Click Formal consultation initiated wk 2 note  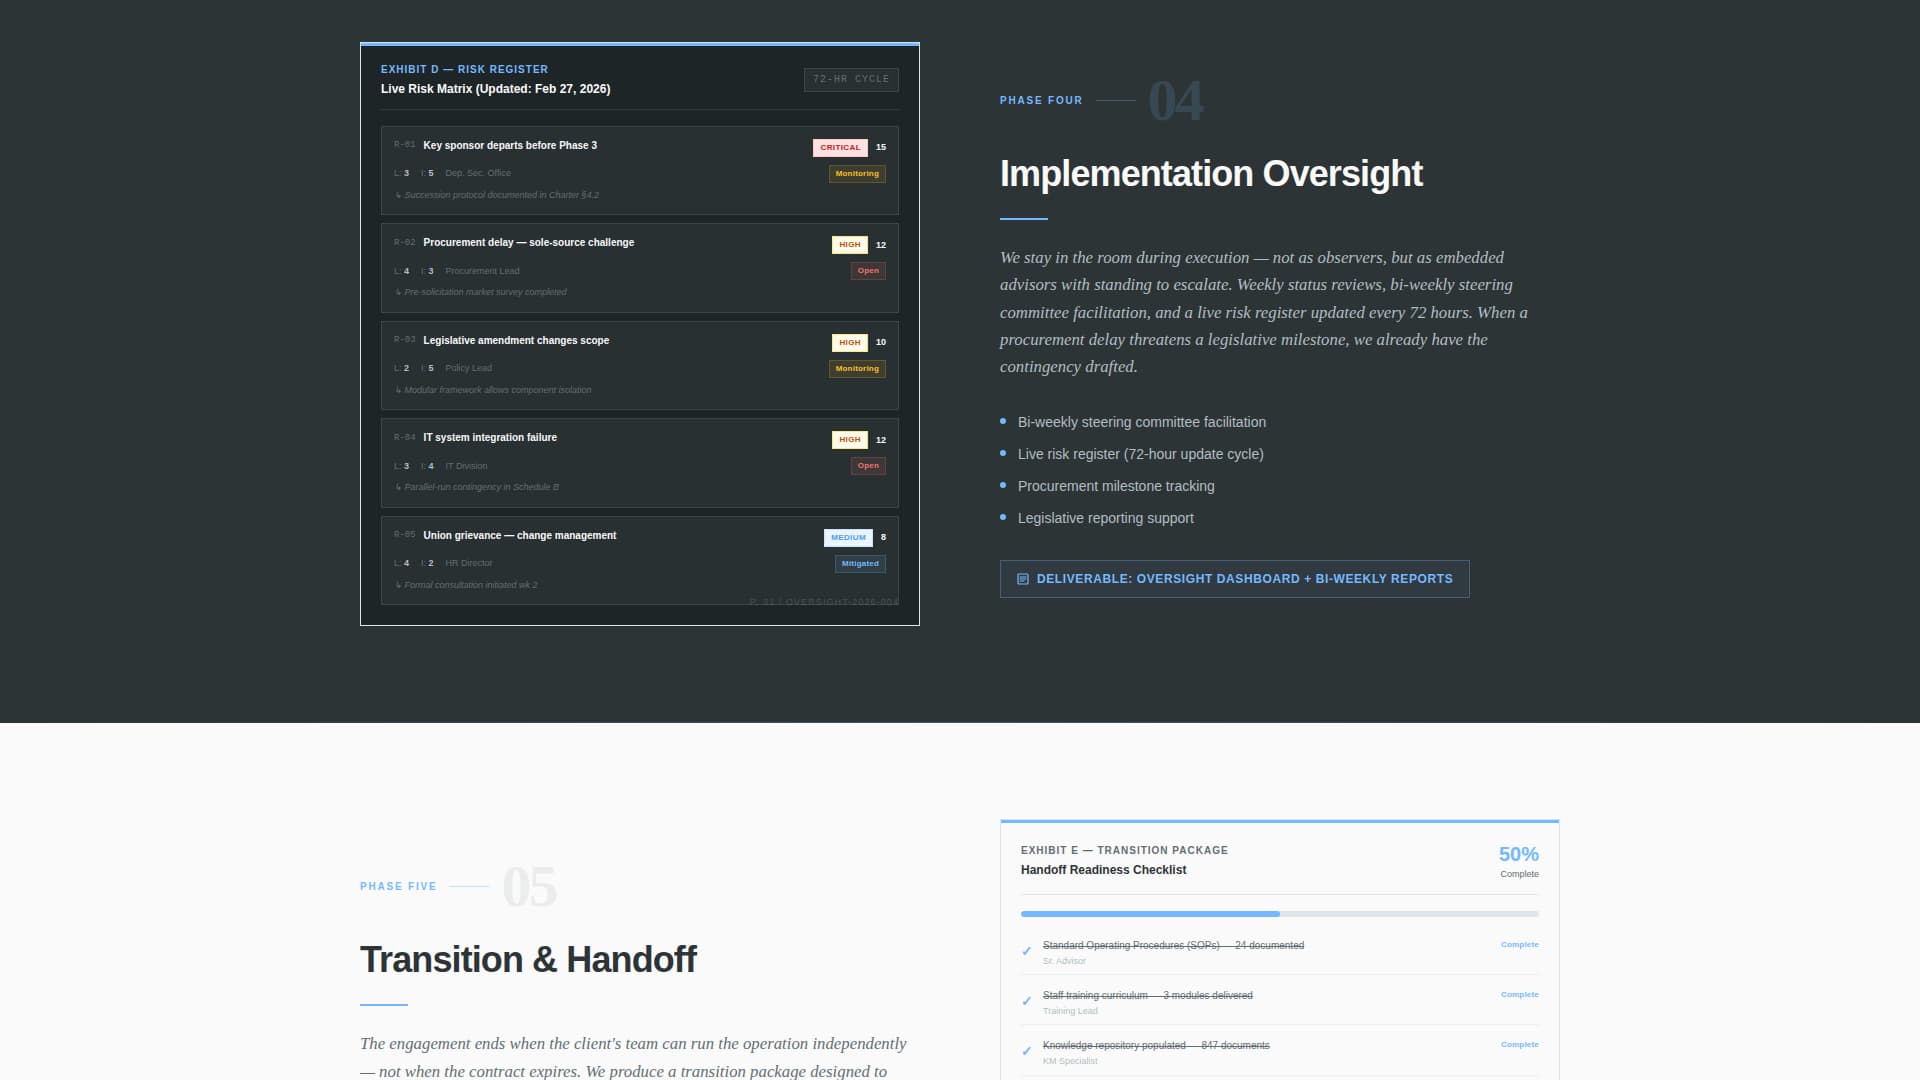(466, 586)
